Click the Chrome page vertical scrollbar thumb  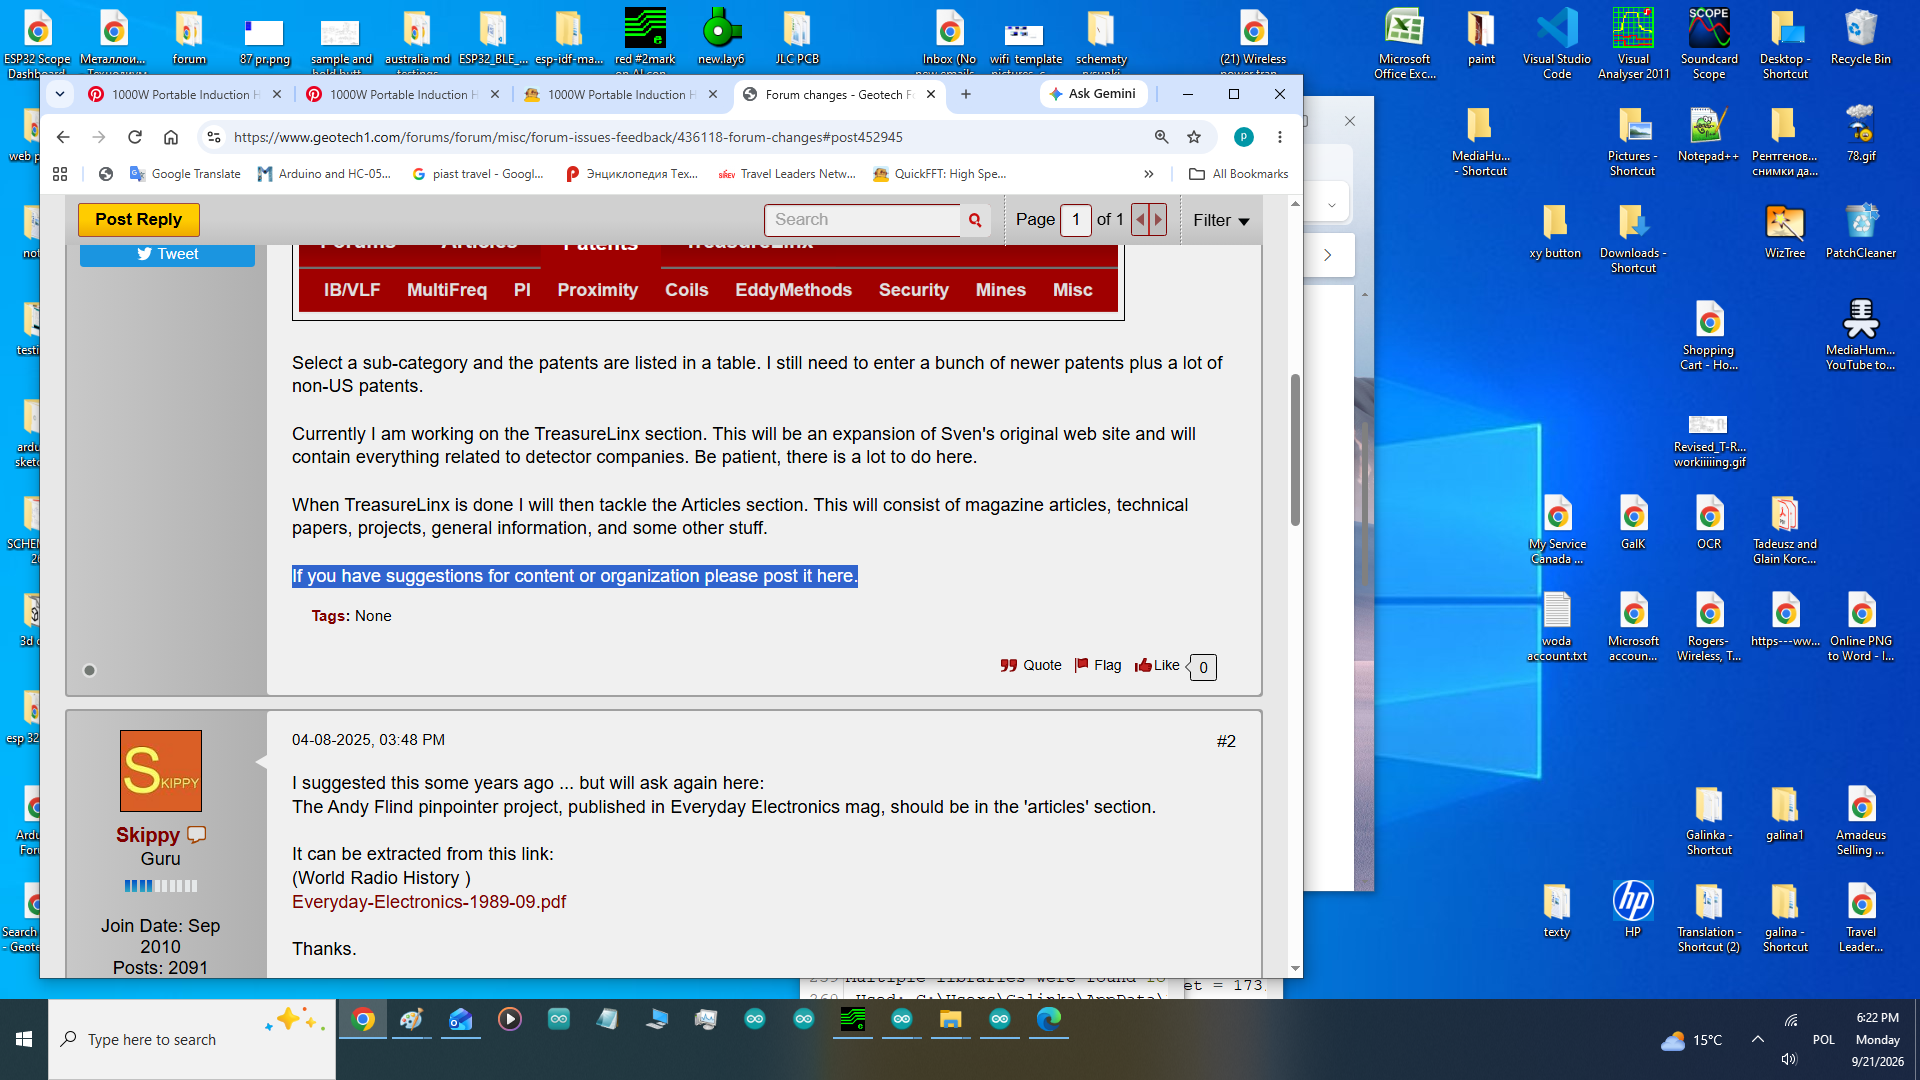click(x=1295, y=450)
